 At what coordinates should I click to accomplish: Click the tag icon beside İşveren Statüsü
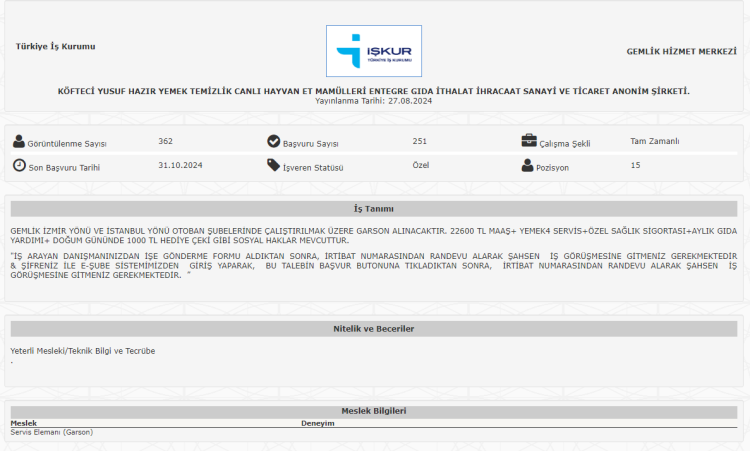pyautogui.click(x=273, y=166)
